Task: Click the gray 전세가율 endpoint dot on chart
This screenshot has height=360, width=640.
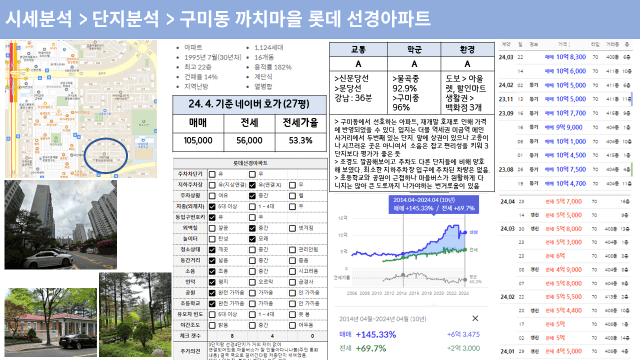Action: point(465,280)
